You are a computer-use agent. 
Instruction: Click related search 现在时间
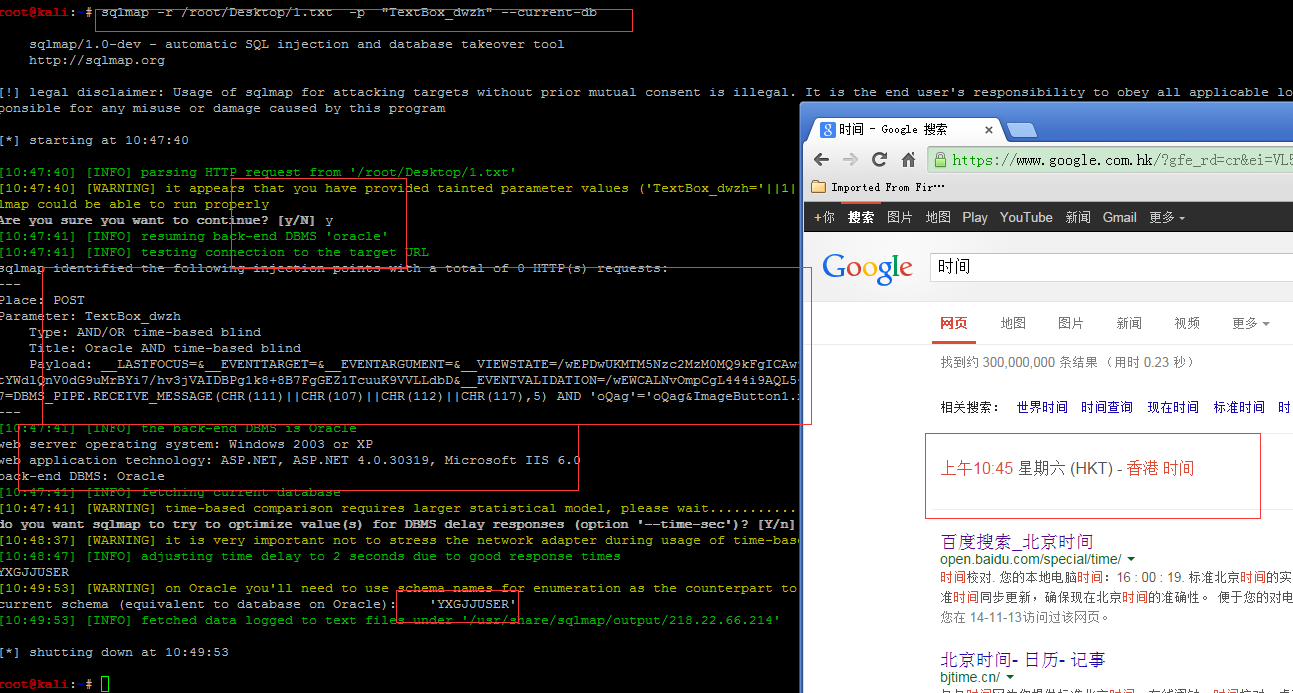(x=1173, y=407)
